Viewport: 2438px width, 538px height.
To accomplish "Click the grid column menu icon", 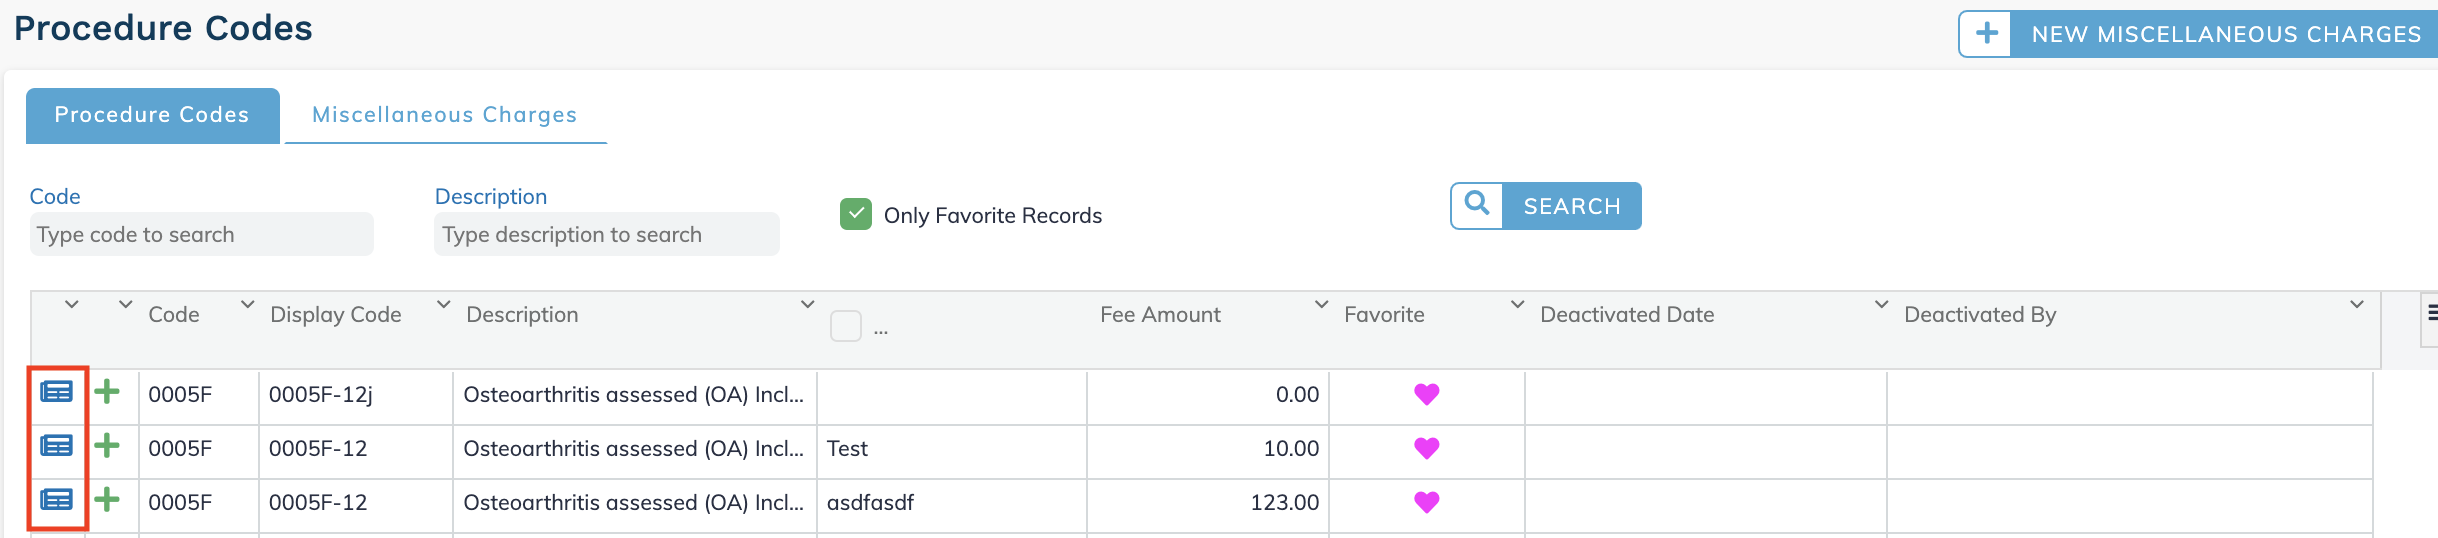I will [x=2431, y=314].
